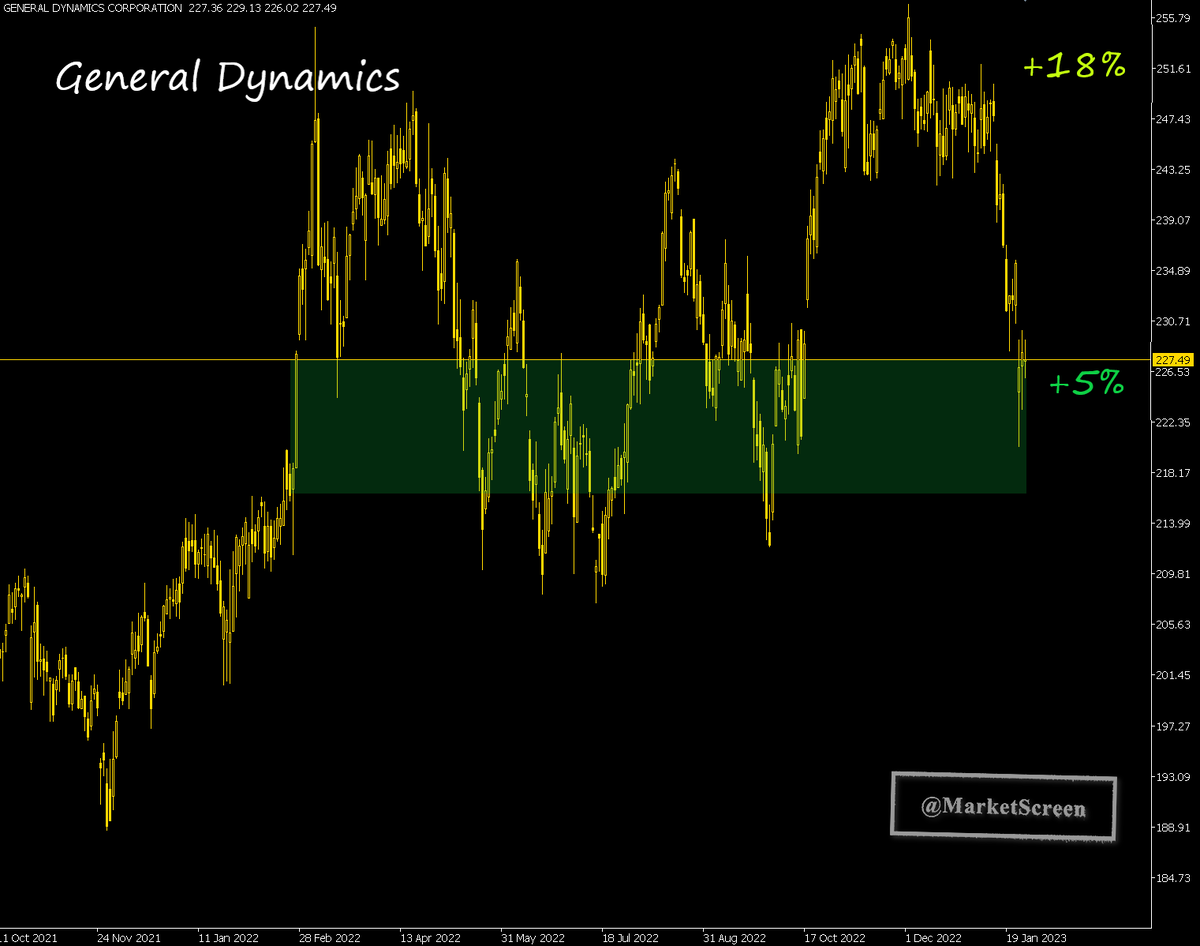Click price axis value 243.25
1200x946 pixels.
click(x=1173, y=170)
